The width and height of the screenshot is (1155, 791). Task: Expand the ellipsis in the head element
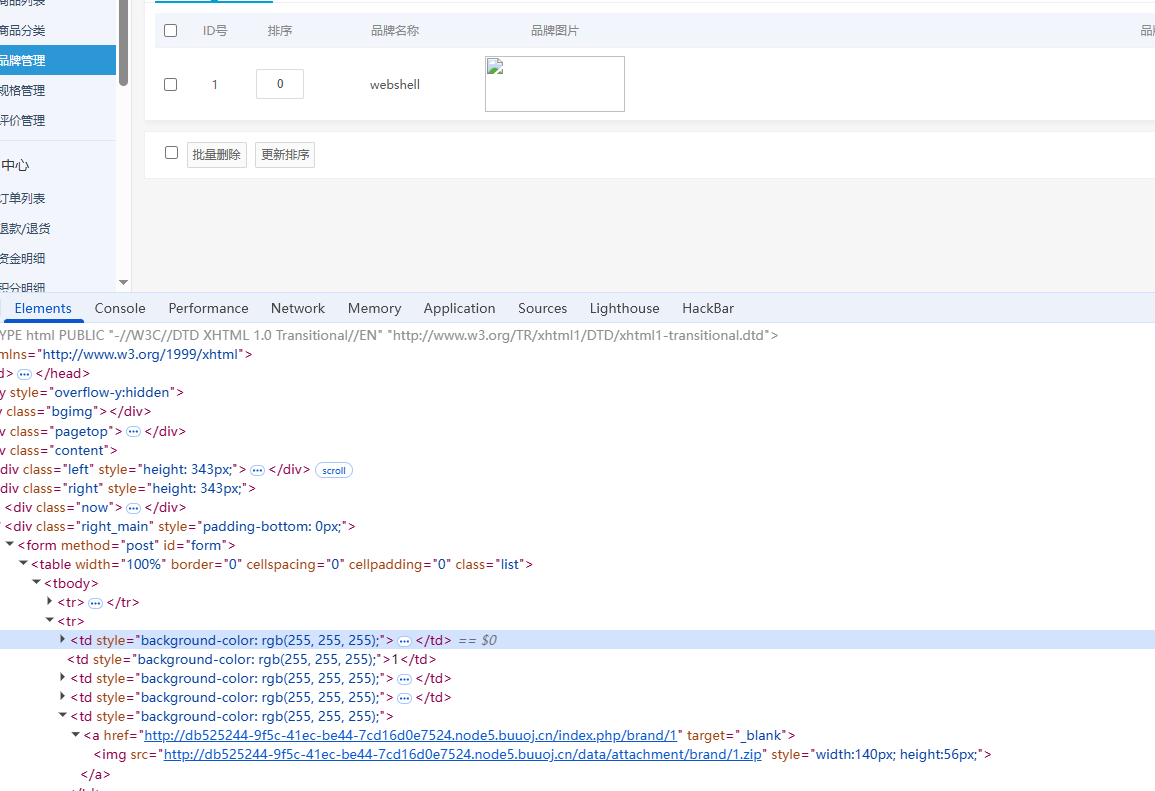point(24,374)
